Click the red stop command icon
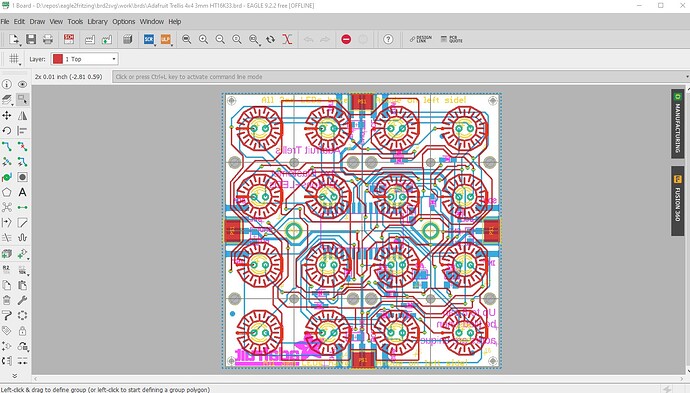 click(346, 39)
